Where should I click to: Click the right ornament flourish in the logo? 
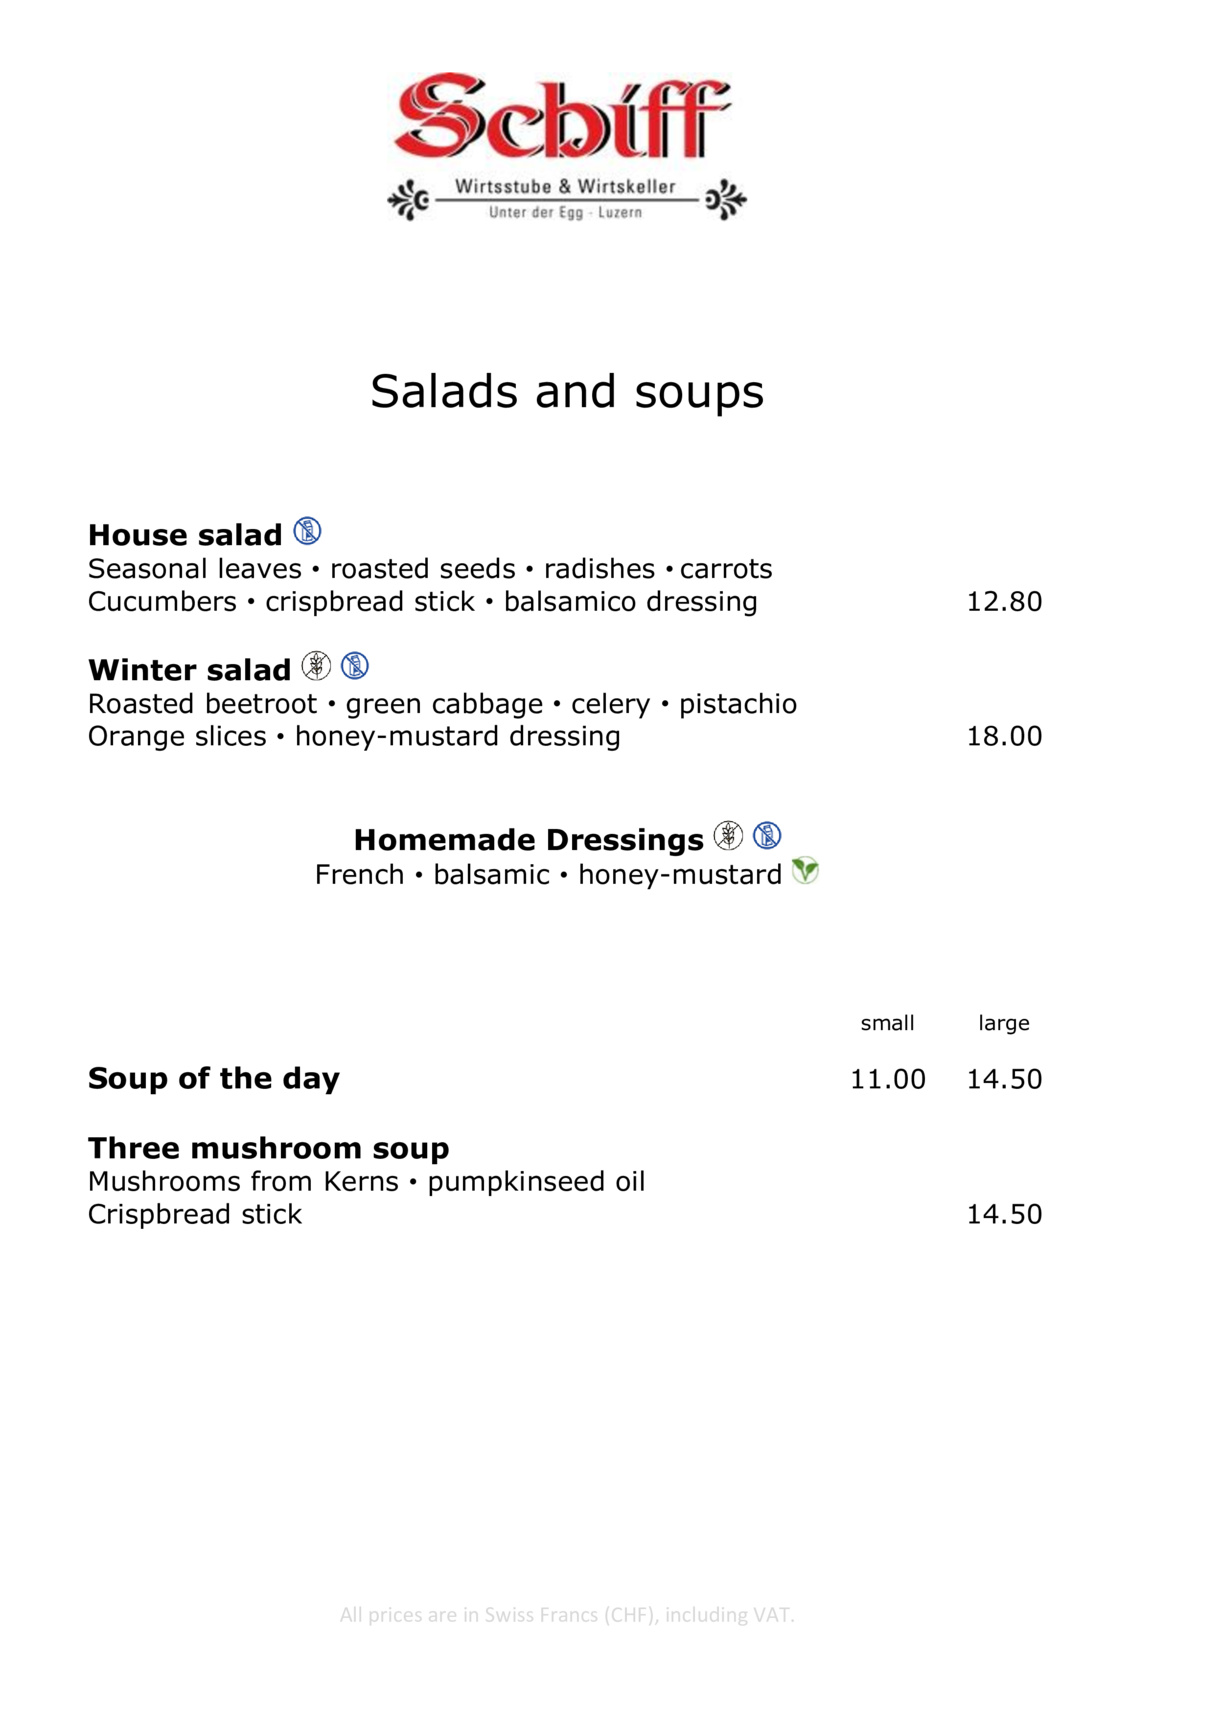pyautogui.click(x=725, y=200)
